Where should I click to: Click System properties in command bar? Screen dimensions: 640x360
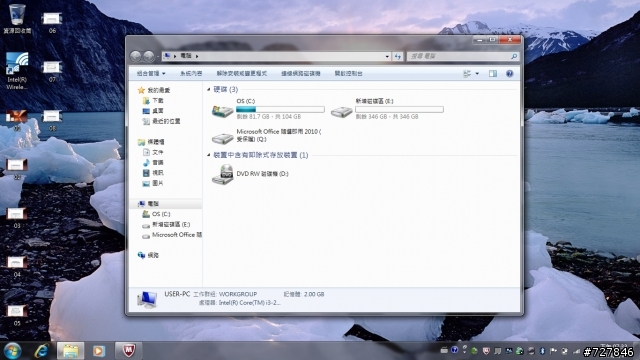(191, 73)
